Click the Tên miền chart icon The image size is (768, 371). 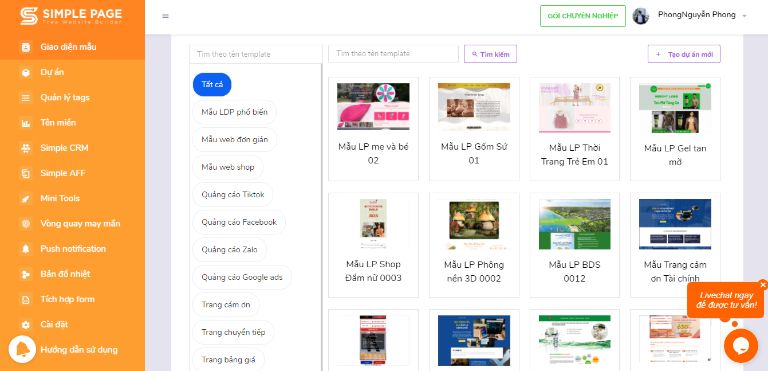point(25,123)
